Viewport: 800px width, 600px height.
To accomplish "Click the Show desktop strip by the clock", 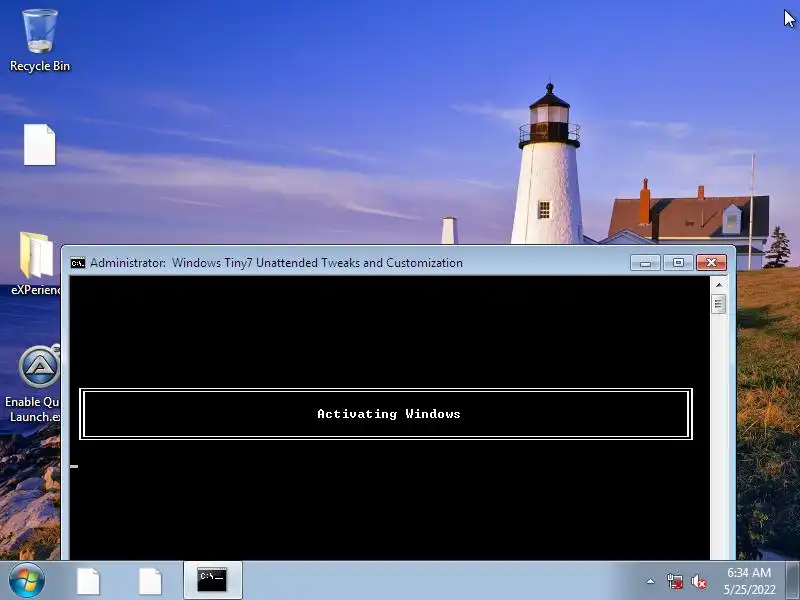I will [x=793, y=581].
